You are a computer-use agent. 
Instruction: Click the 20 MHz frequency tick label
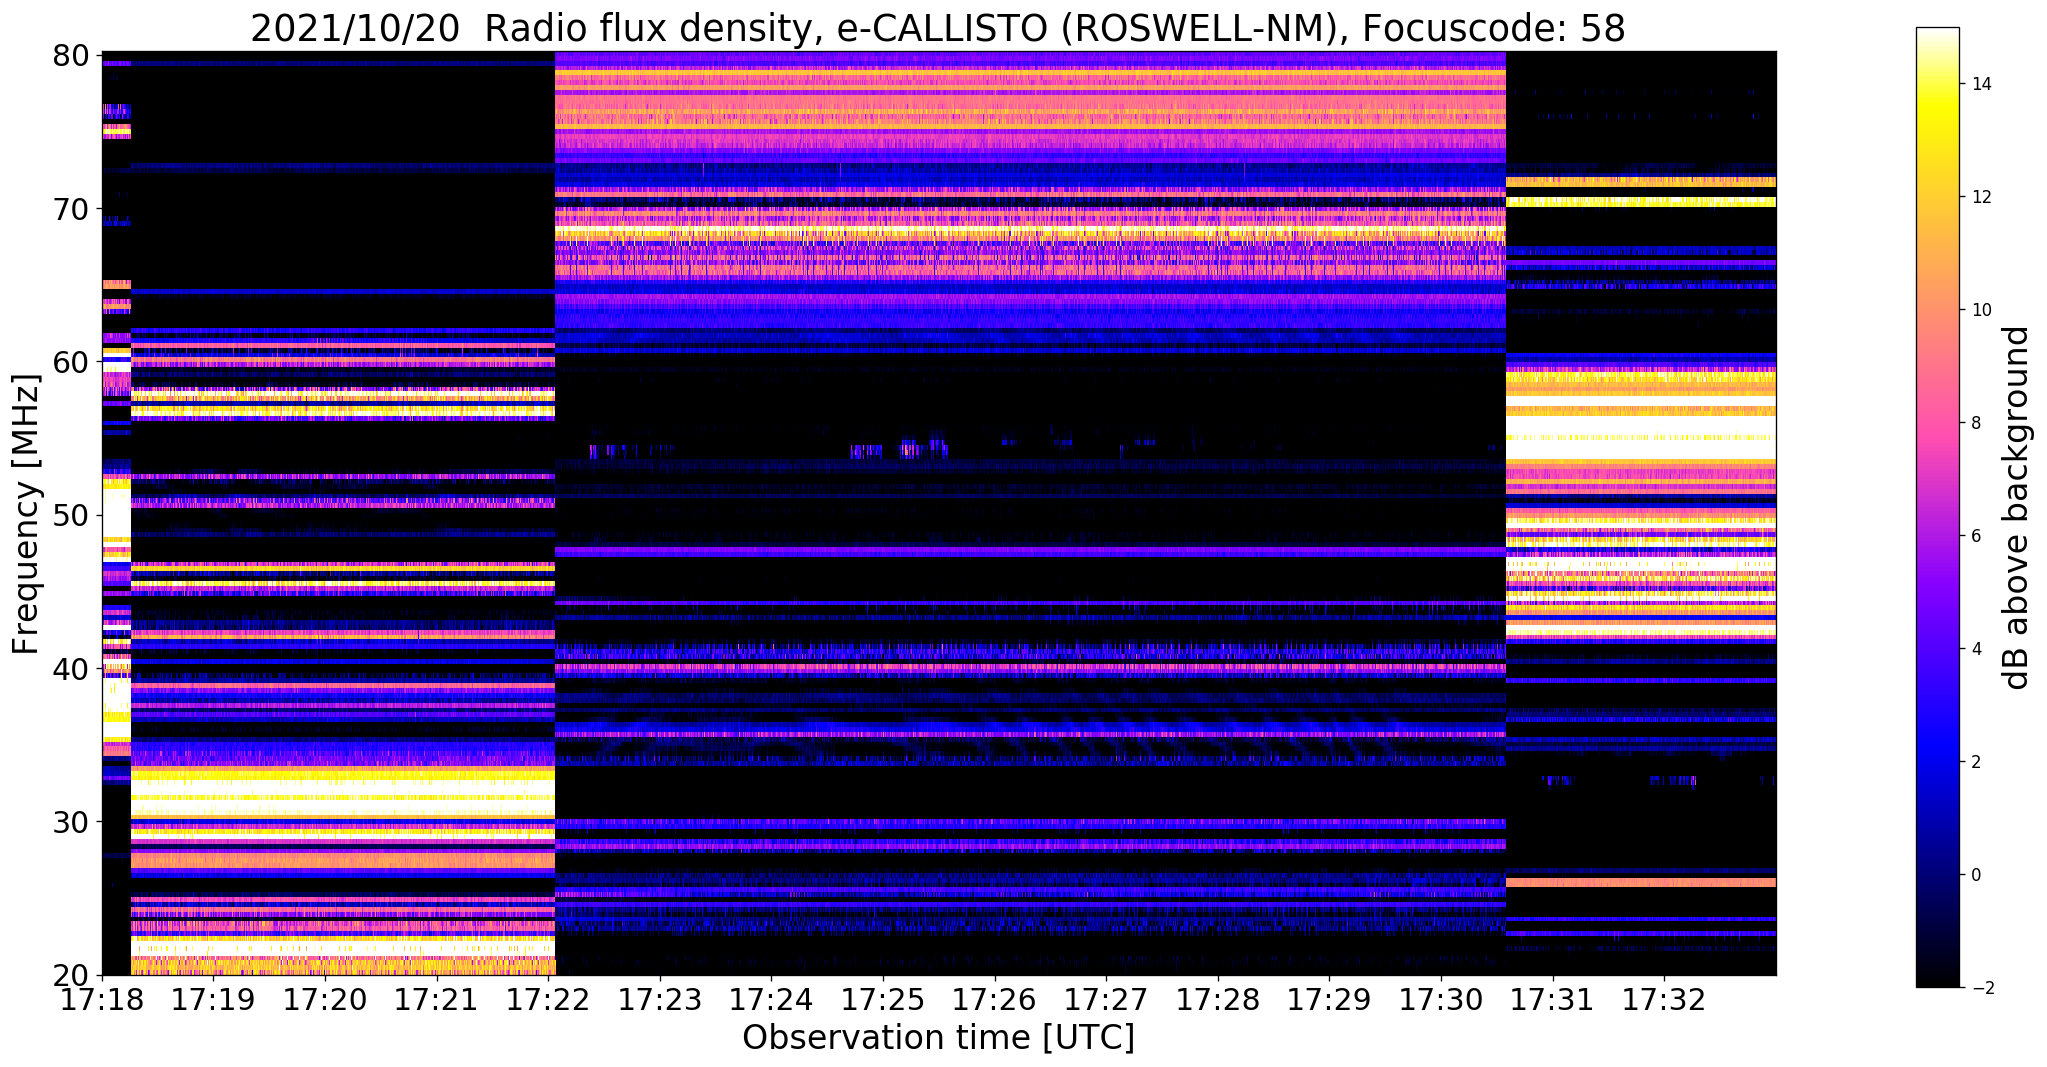(x=70, y=975)
